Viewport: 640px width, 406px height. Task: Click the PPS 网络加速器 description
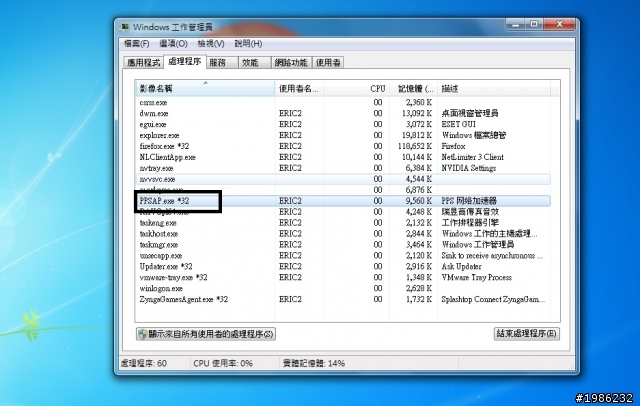point(469,201)
